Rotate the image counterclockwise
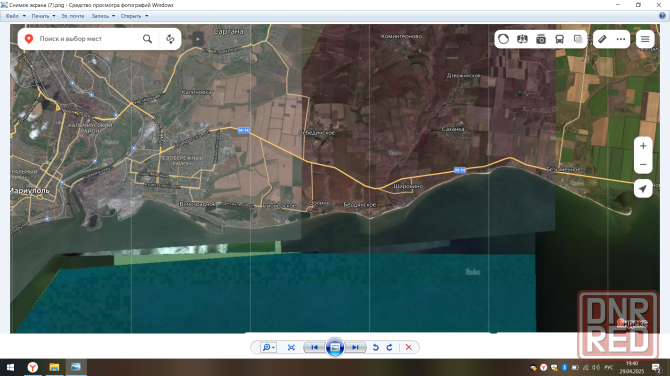Image resolution: width=670 pixels, height=376 pixels. (376, 347)
